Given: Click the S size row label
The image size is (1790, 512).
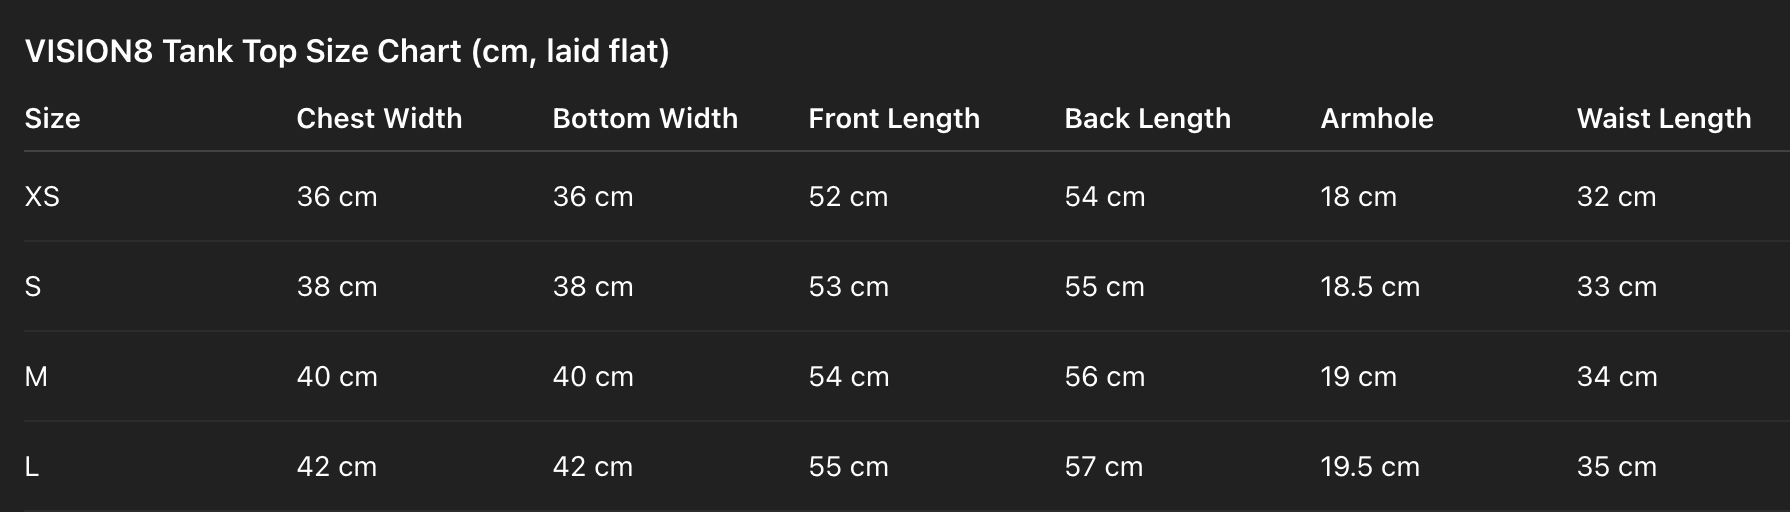Looking at the screenshot, I should 33,286.
